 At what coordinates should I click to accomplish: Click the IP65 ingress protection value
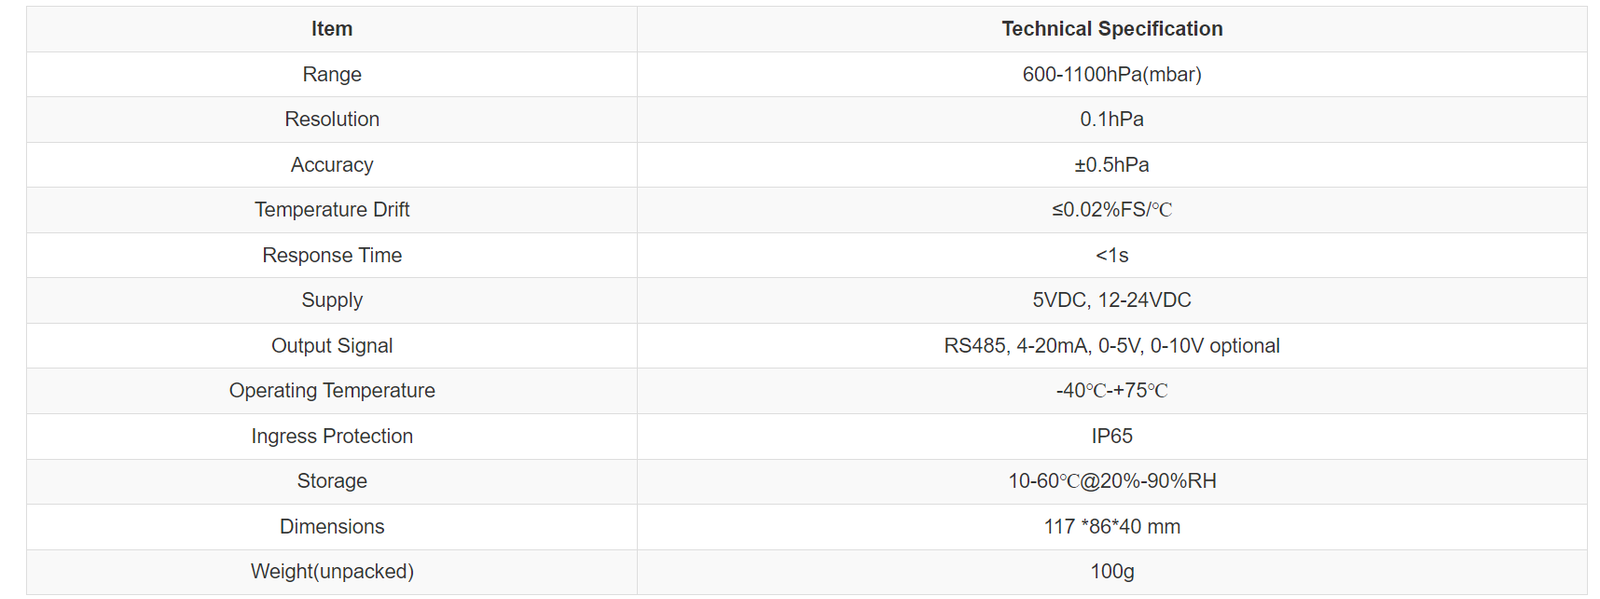point(1112,436)
